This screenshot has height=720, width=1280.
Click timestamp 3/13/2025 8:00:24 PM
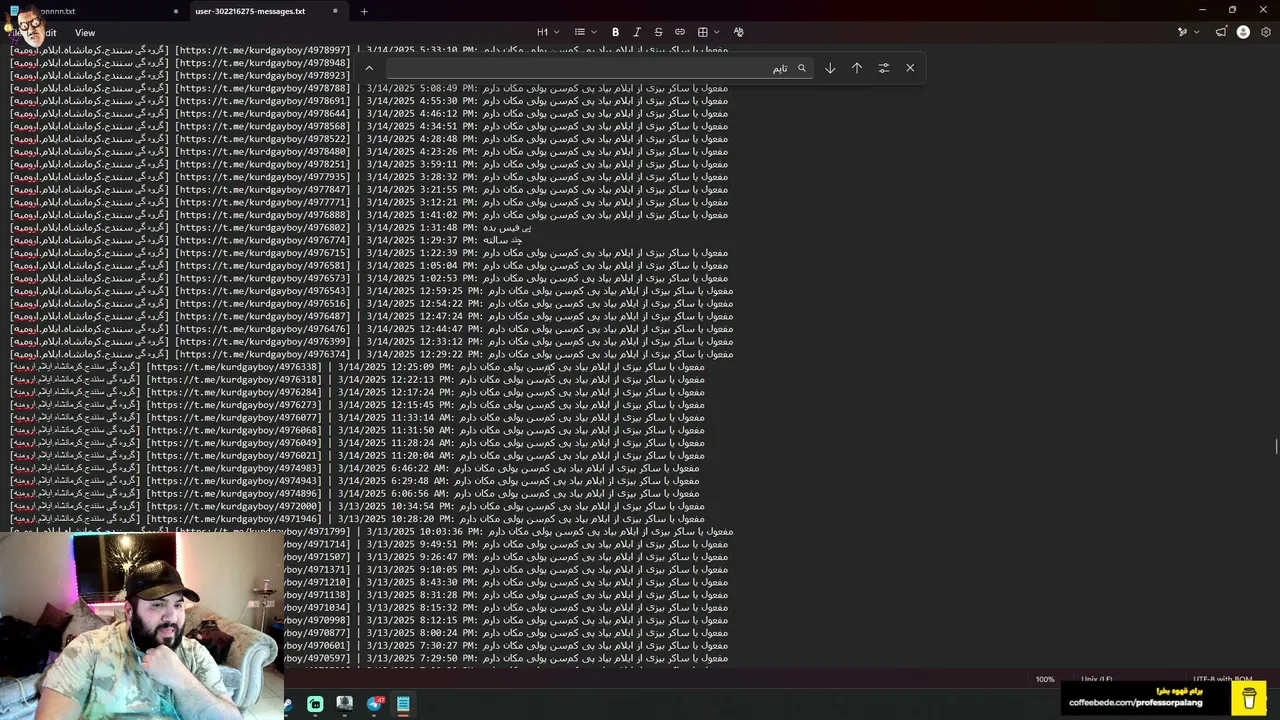423,633
